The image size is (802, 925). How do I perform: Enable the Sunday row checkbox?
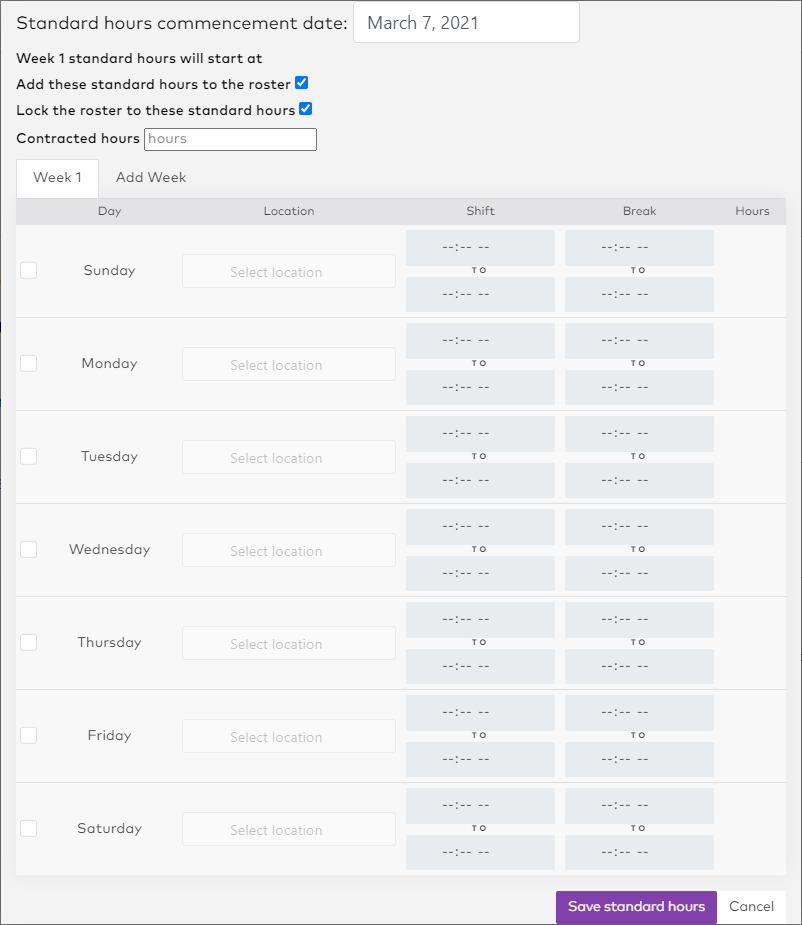point(28,270)
